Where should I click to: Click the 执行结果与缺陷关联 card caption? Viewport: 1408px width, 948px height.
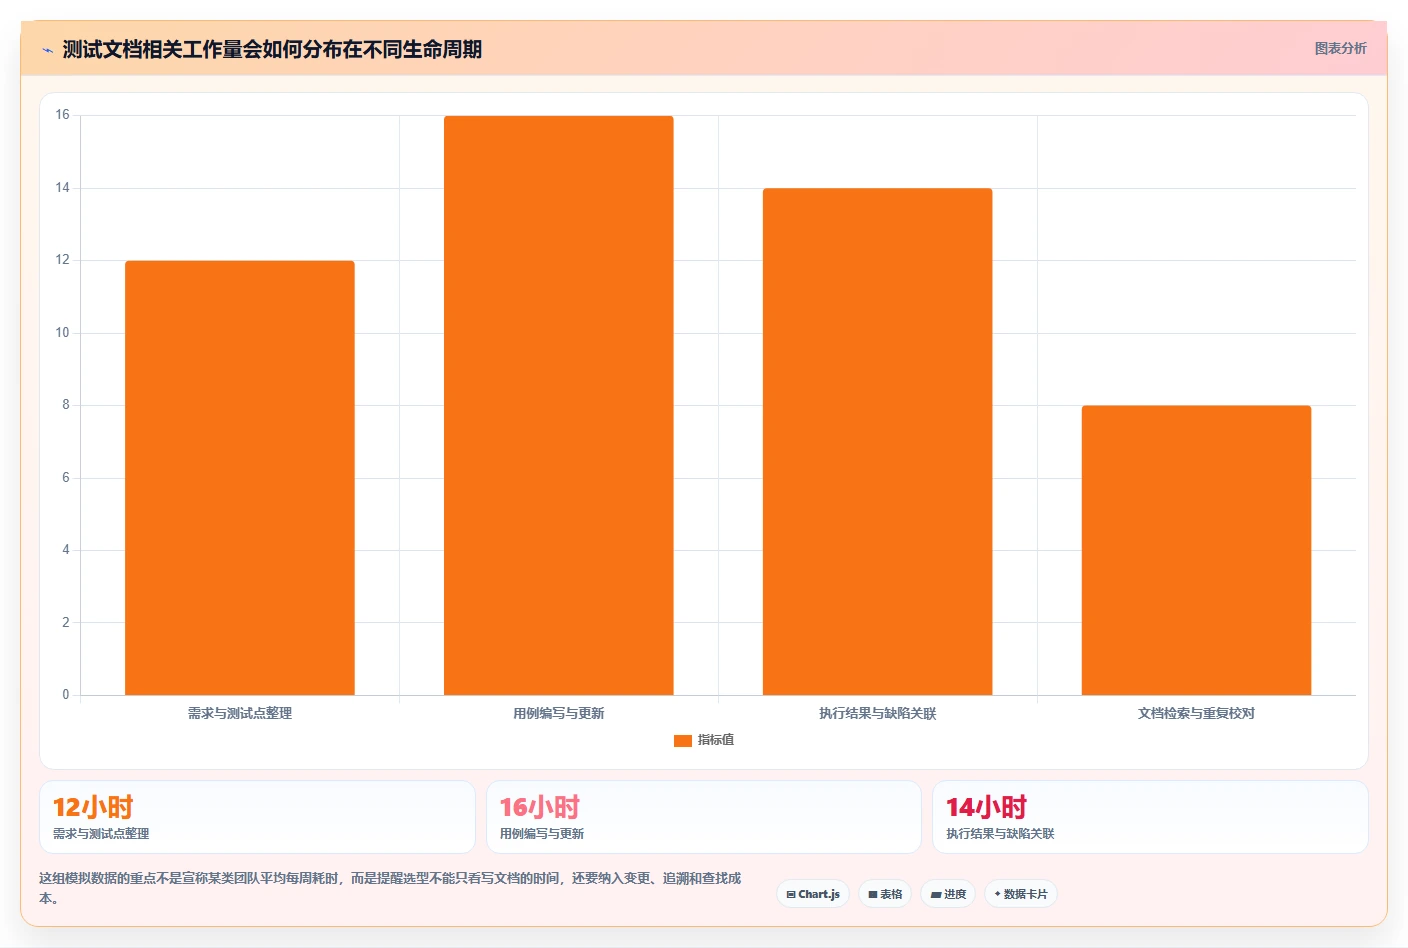point(1001,833)
